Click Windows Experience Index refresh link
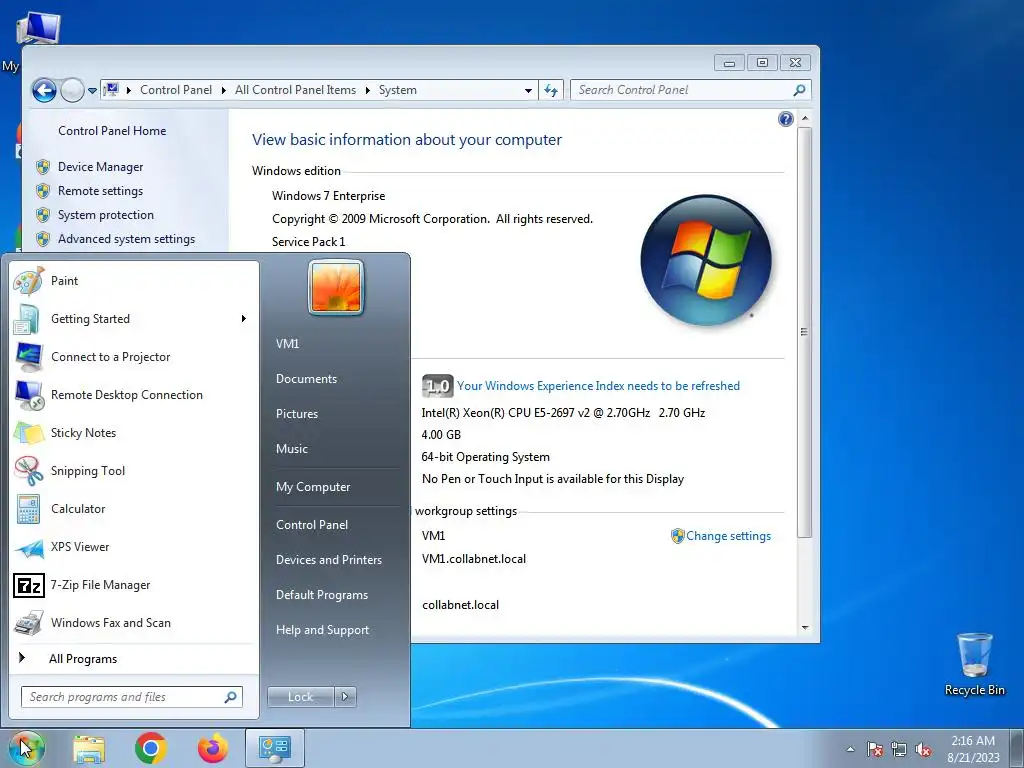 pos(598,386)
